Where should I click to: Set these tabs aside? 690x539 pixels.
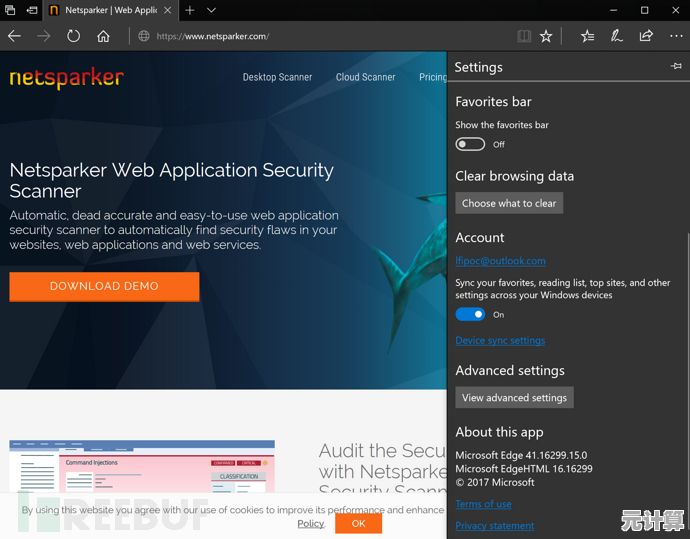tap(32, 10)
